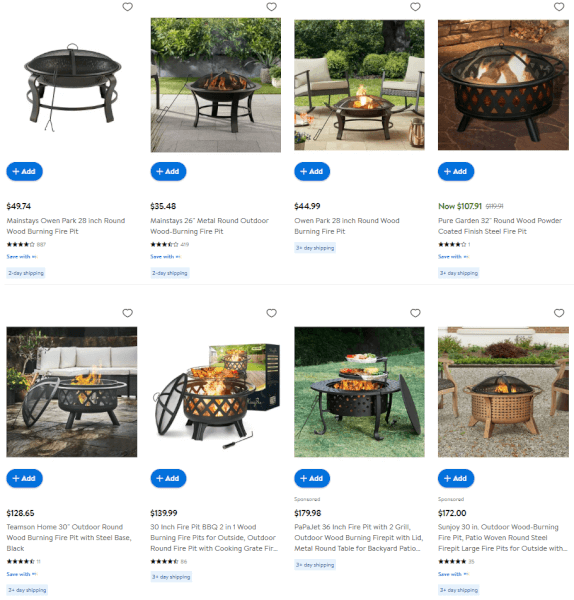Image resolution: width=574 pixels, height=600 pixels.
Task: Save Owen Park $44.99 fire pit to favorites
Action: [415, 7]
